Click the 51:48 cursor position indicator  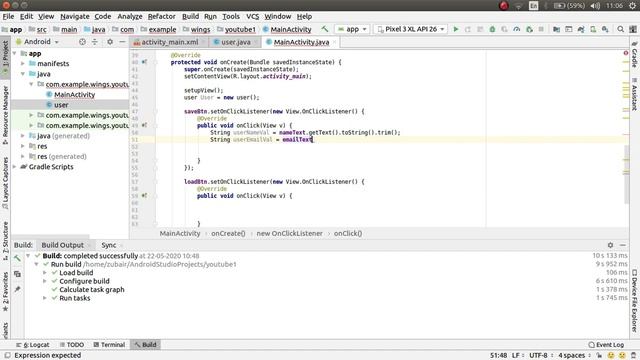click(x=498, y=356)
